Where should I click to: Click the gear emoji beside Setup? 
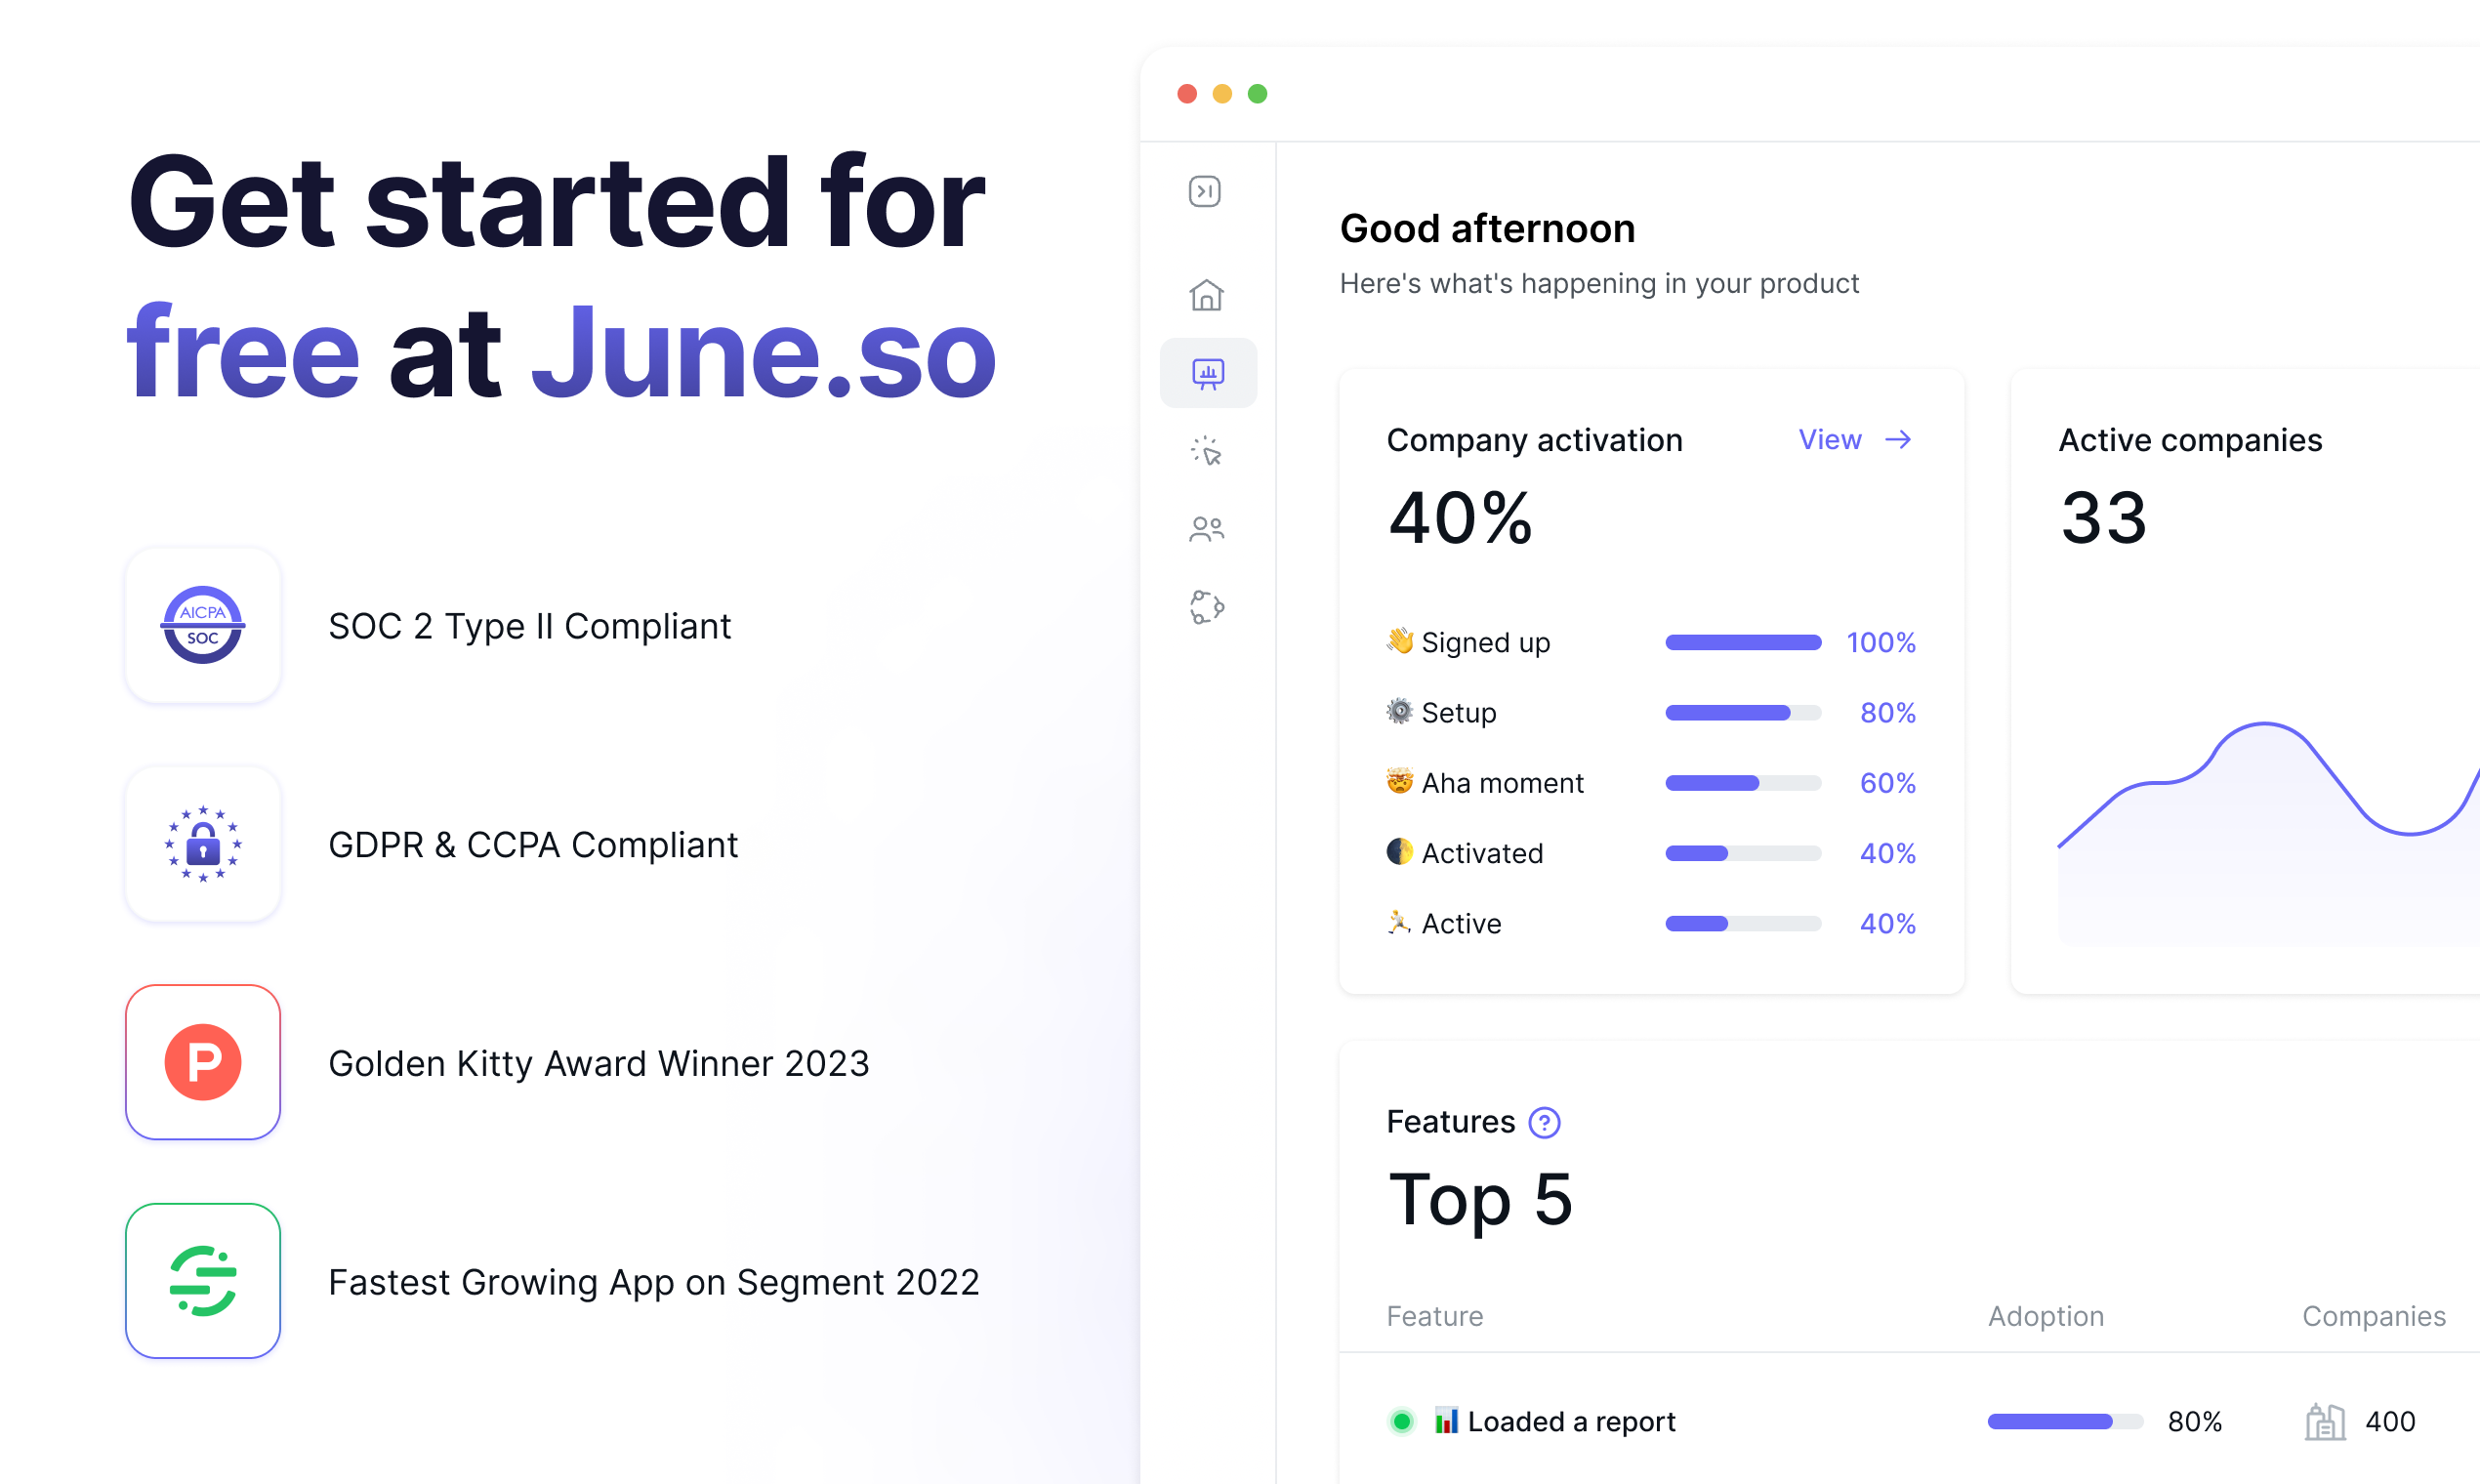[1400, 711]
